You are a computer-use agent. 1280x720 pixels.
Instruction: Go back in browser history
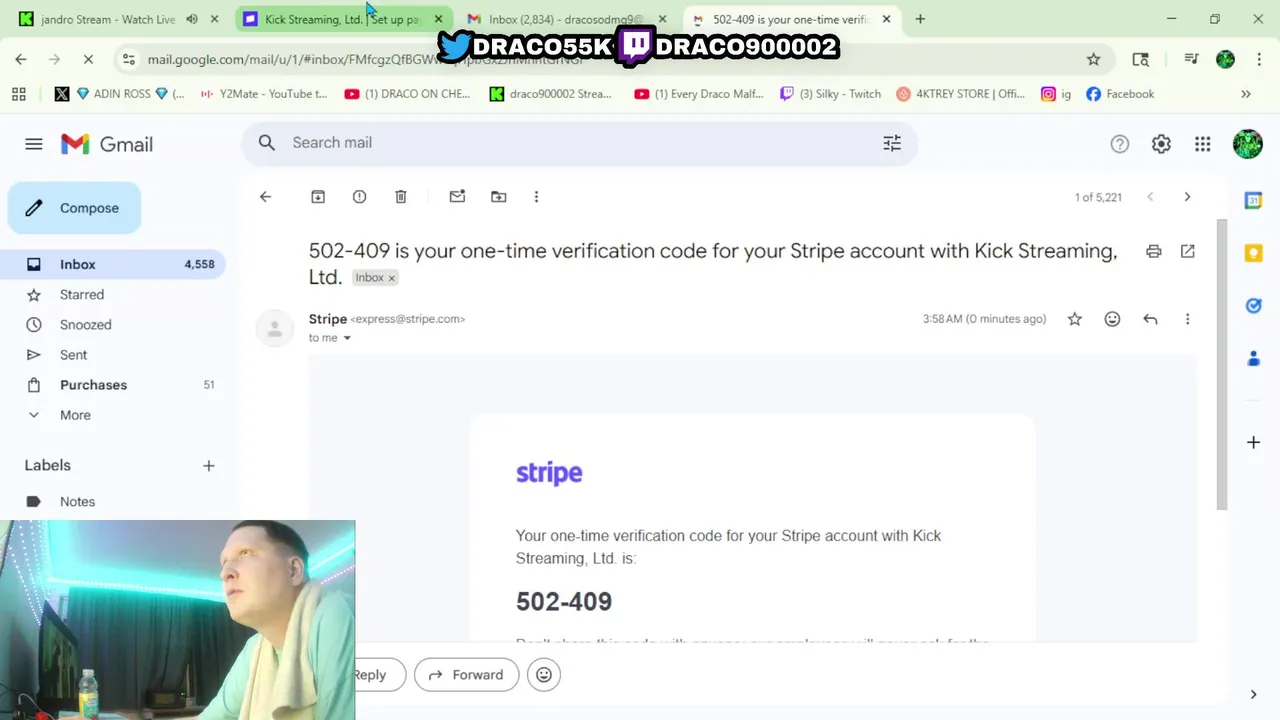click(21, 60)
